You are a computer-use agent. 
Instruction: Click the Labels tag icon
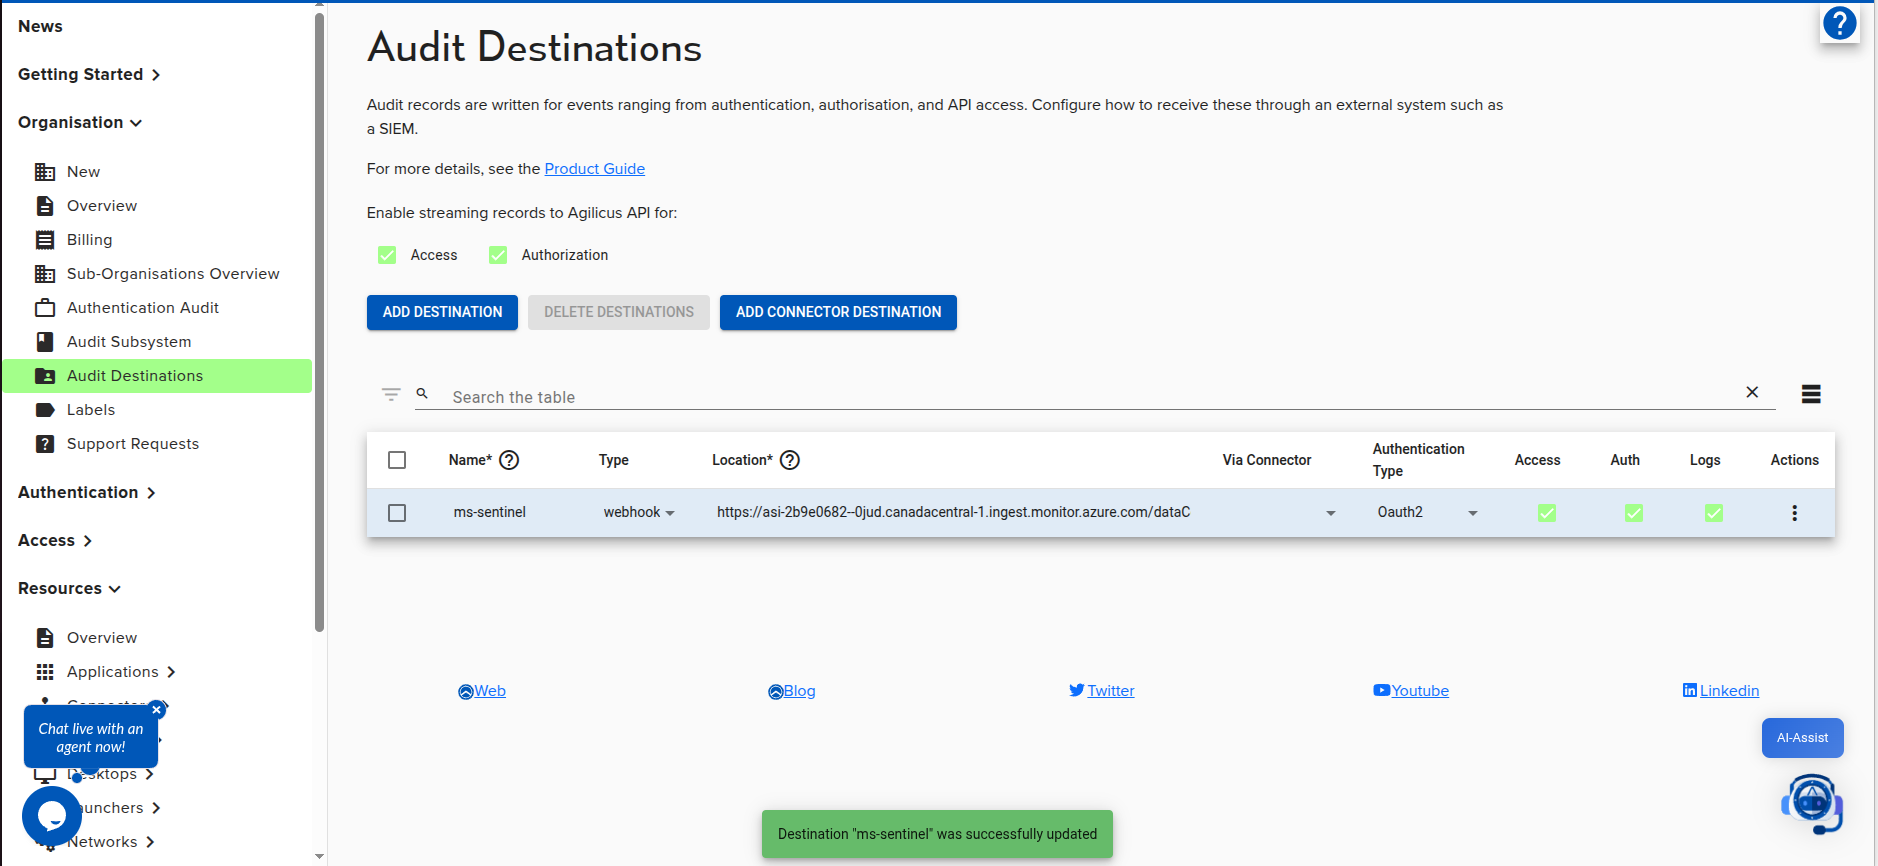[x=45, y=410]
